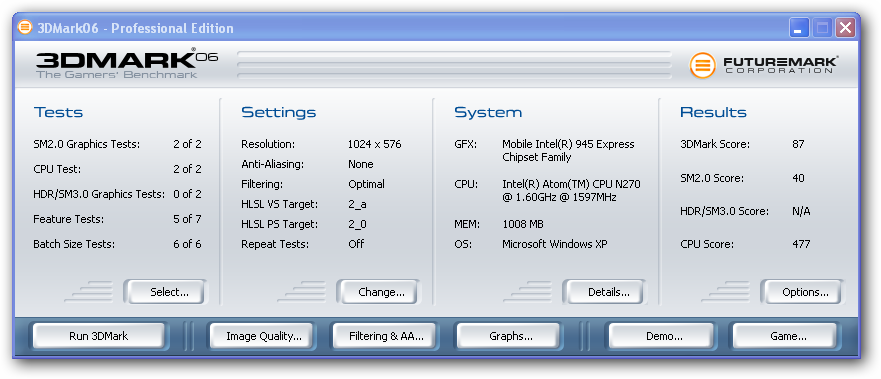The width and height of the screenshot is (881, 379).
Task: Click the GFX label
Action: pyautogui.click(x=466, y=144)
